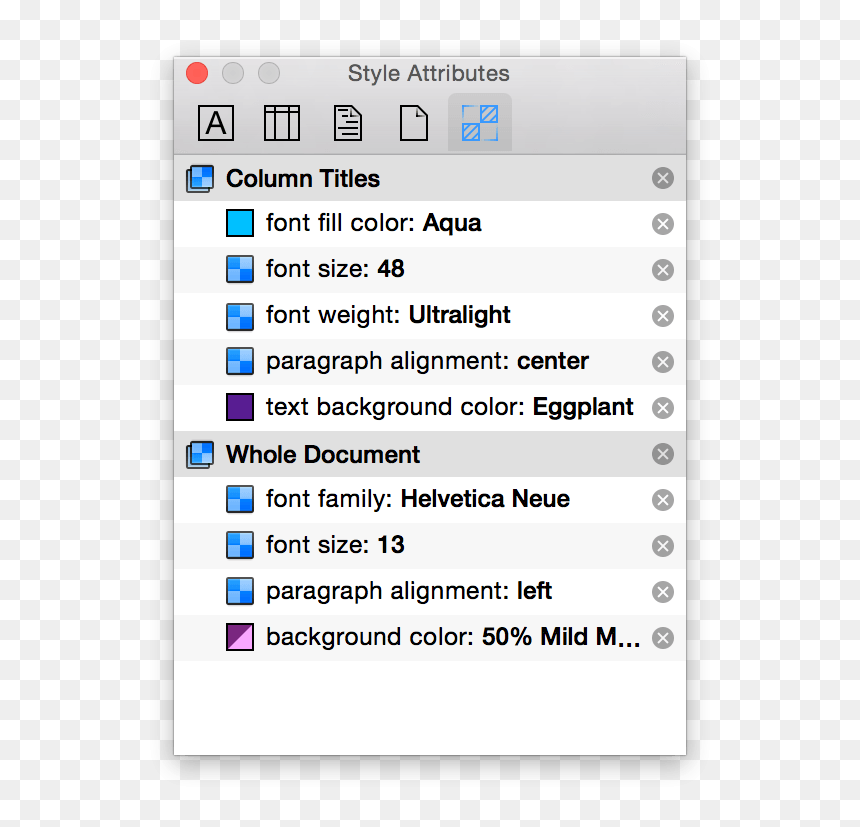Clear the font weight Ultralight attribute
Screen dimensions: 860x827
tap(663, 316)
